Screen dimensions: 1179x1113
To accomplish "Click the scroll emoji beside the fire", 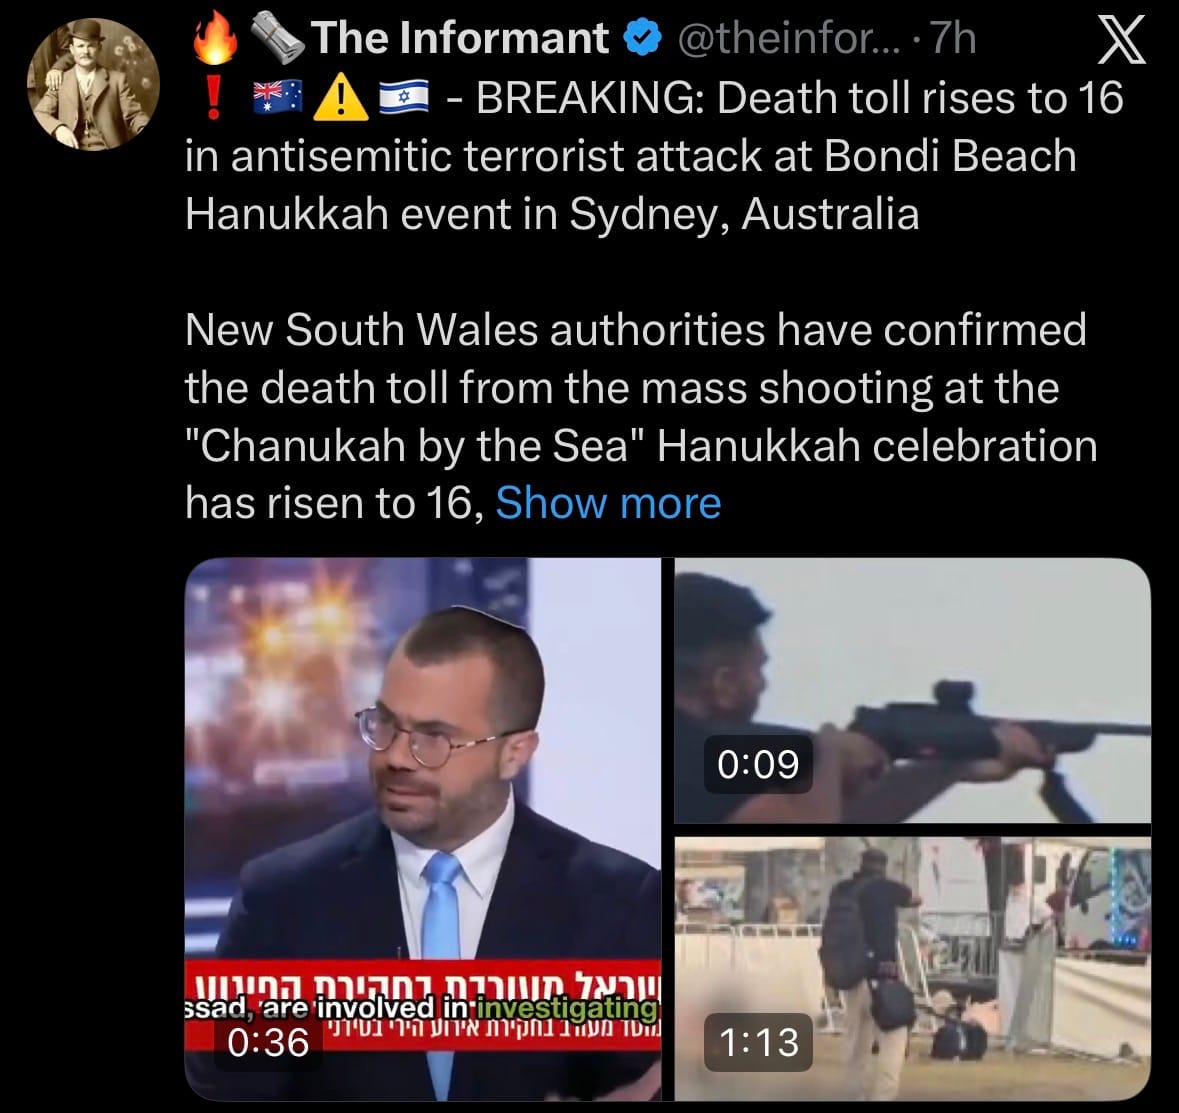I will tap(277, 38).
